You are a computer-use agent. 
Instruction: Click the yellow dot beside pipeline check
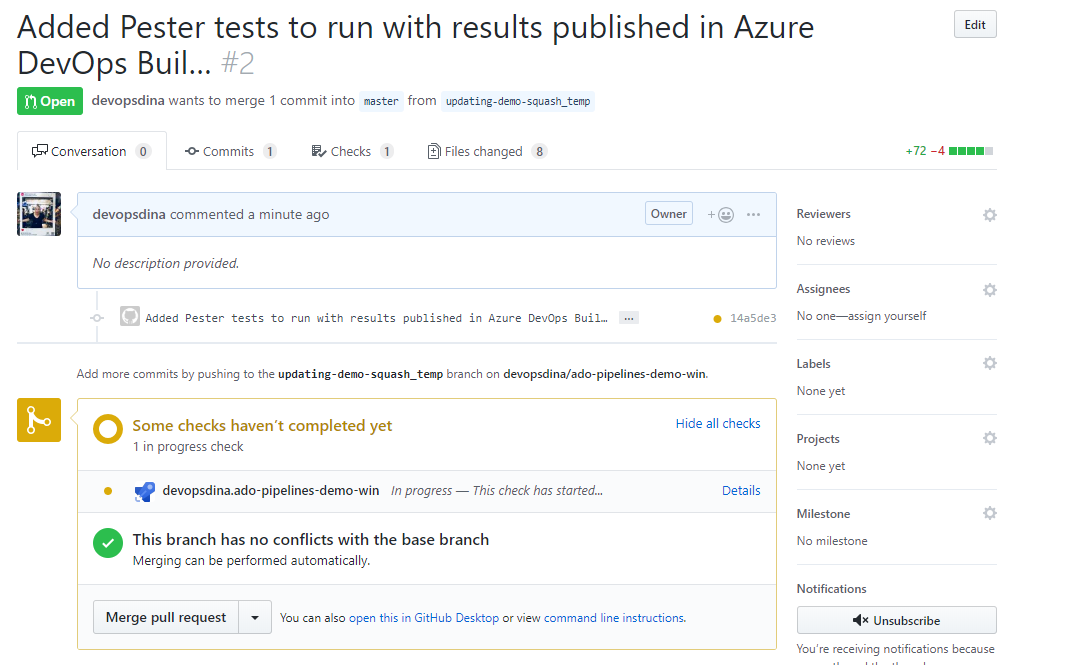coord(107,491)
